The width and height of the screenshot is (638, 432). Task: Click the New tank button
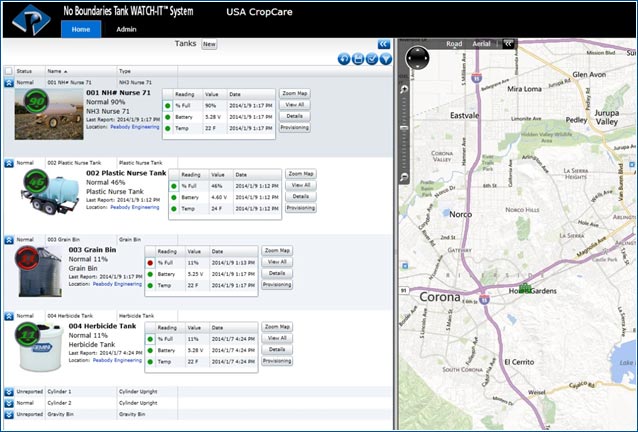click(x=209, y=44)
